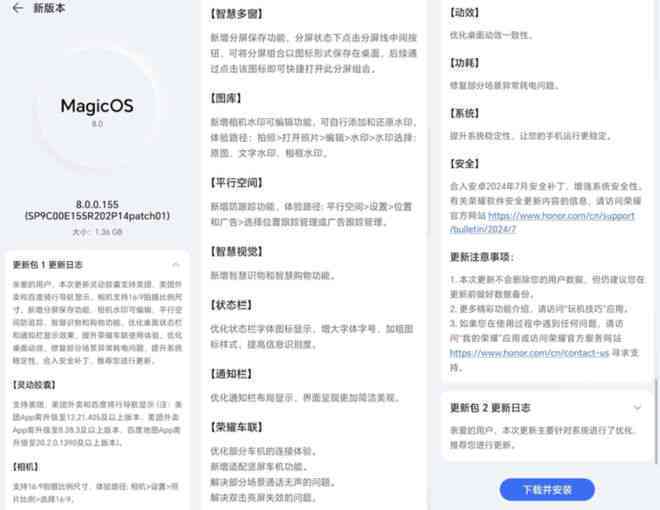Screen dimensions: 660x510
Task: Click the 更新包 2 更新日志 title
Action: 490,408
